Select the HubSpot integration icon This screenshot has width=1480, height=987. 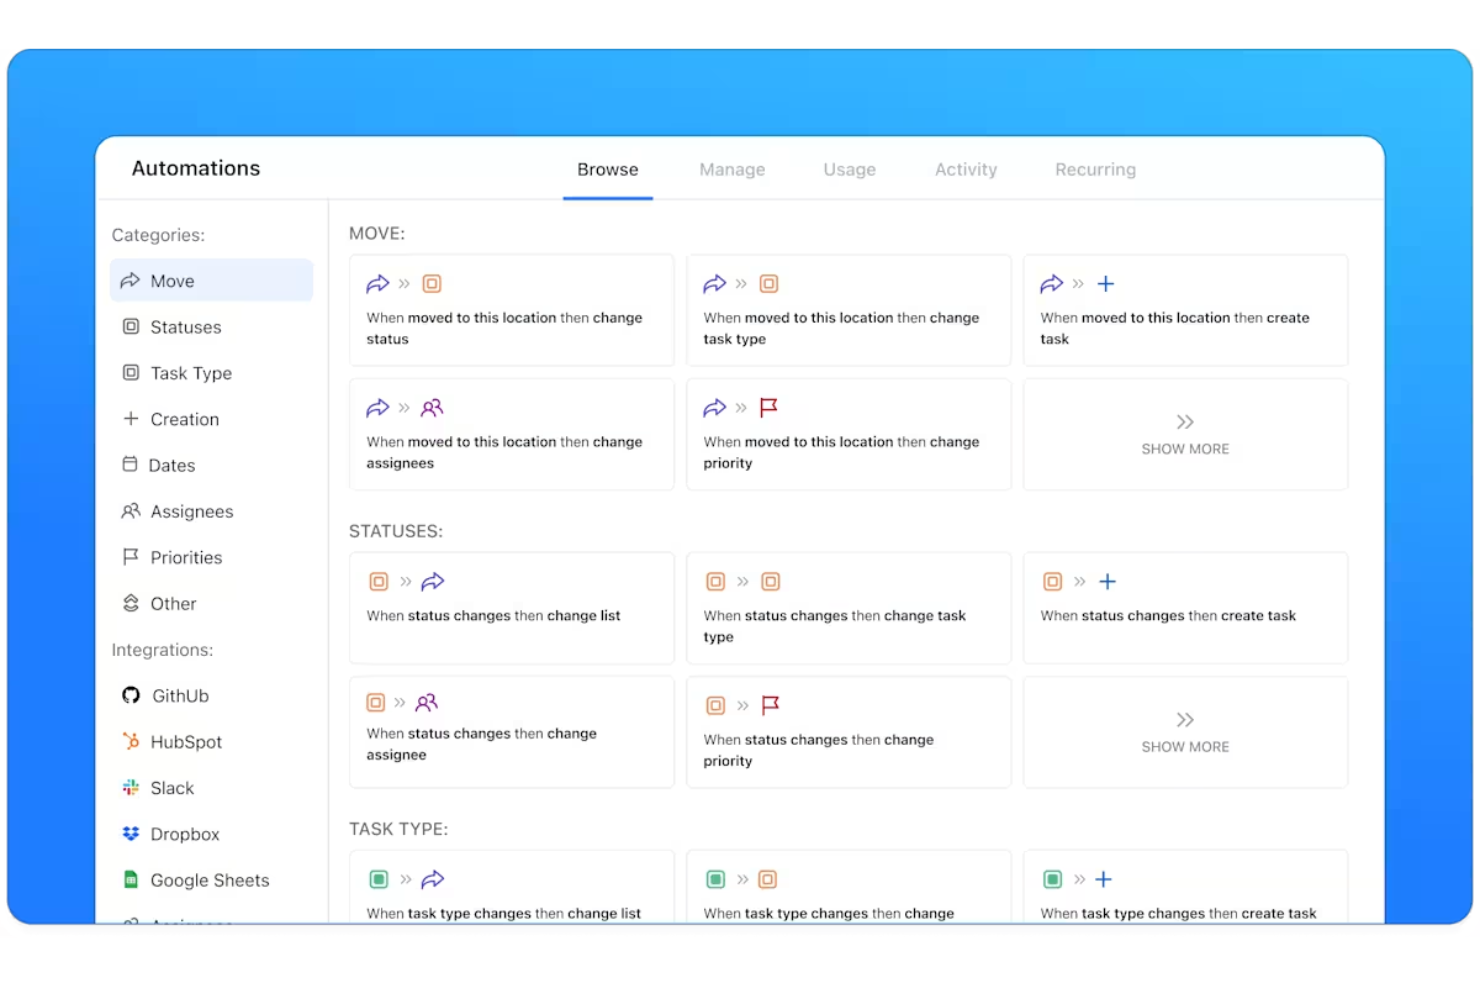(x=131, y=742)
